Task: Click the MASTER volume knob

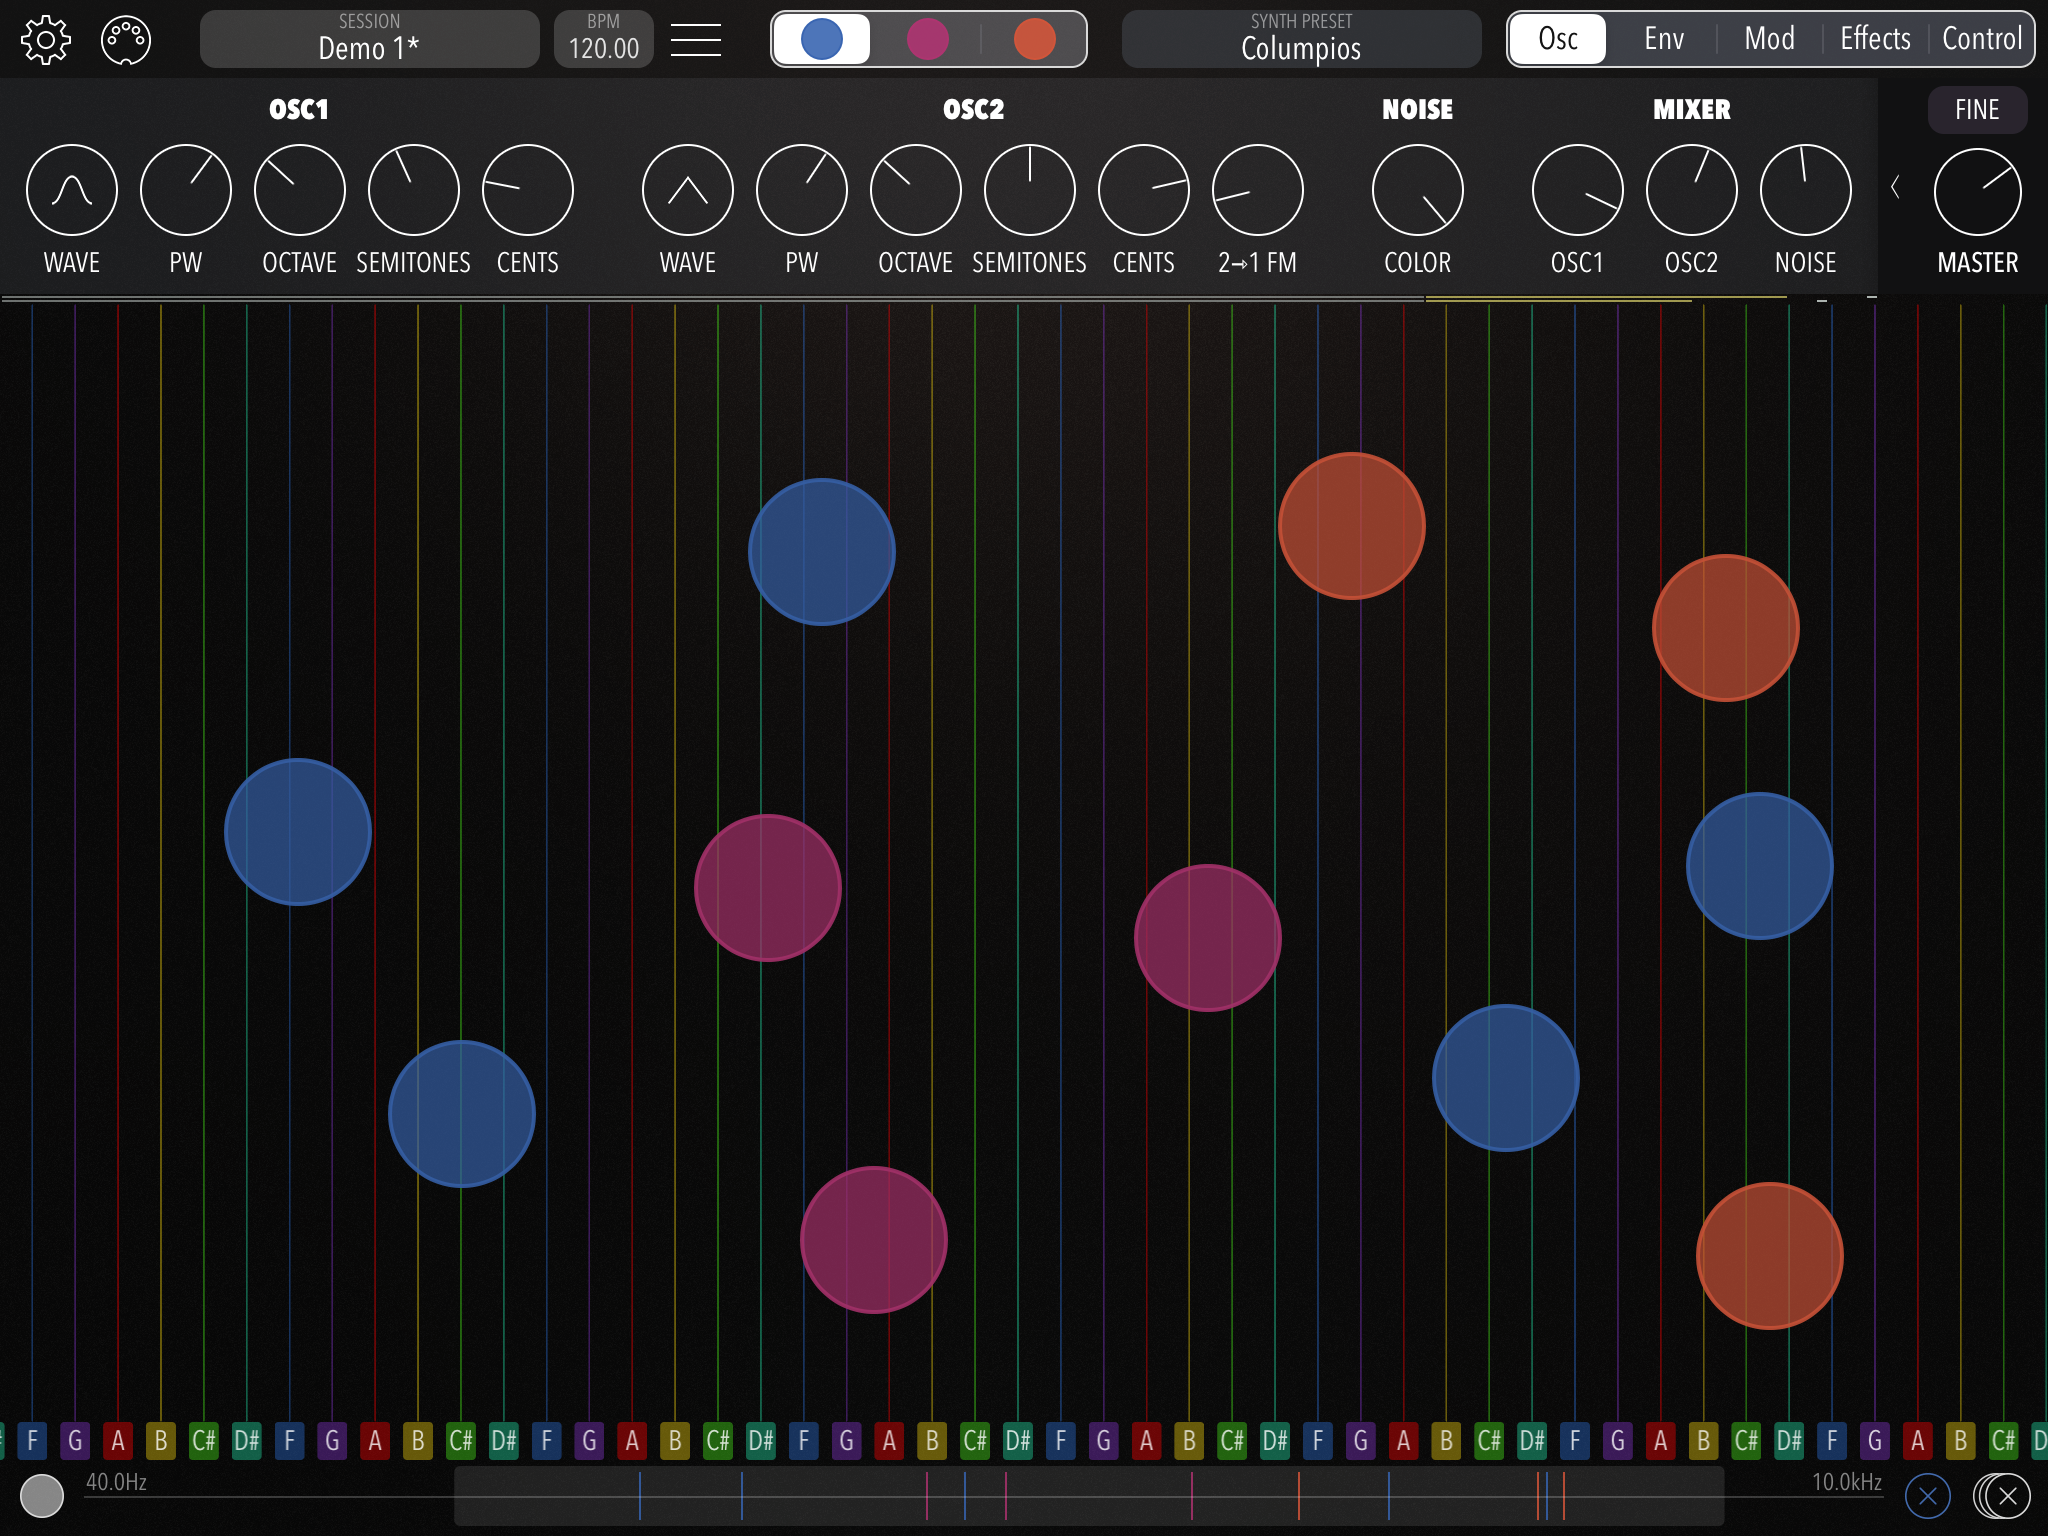Action: (x=1977, y=192)
